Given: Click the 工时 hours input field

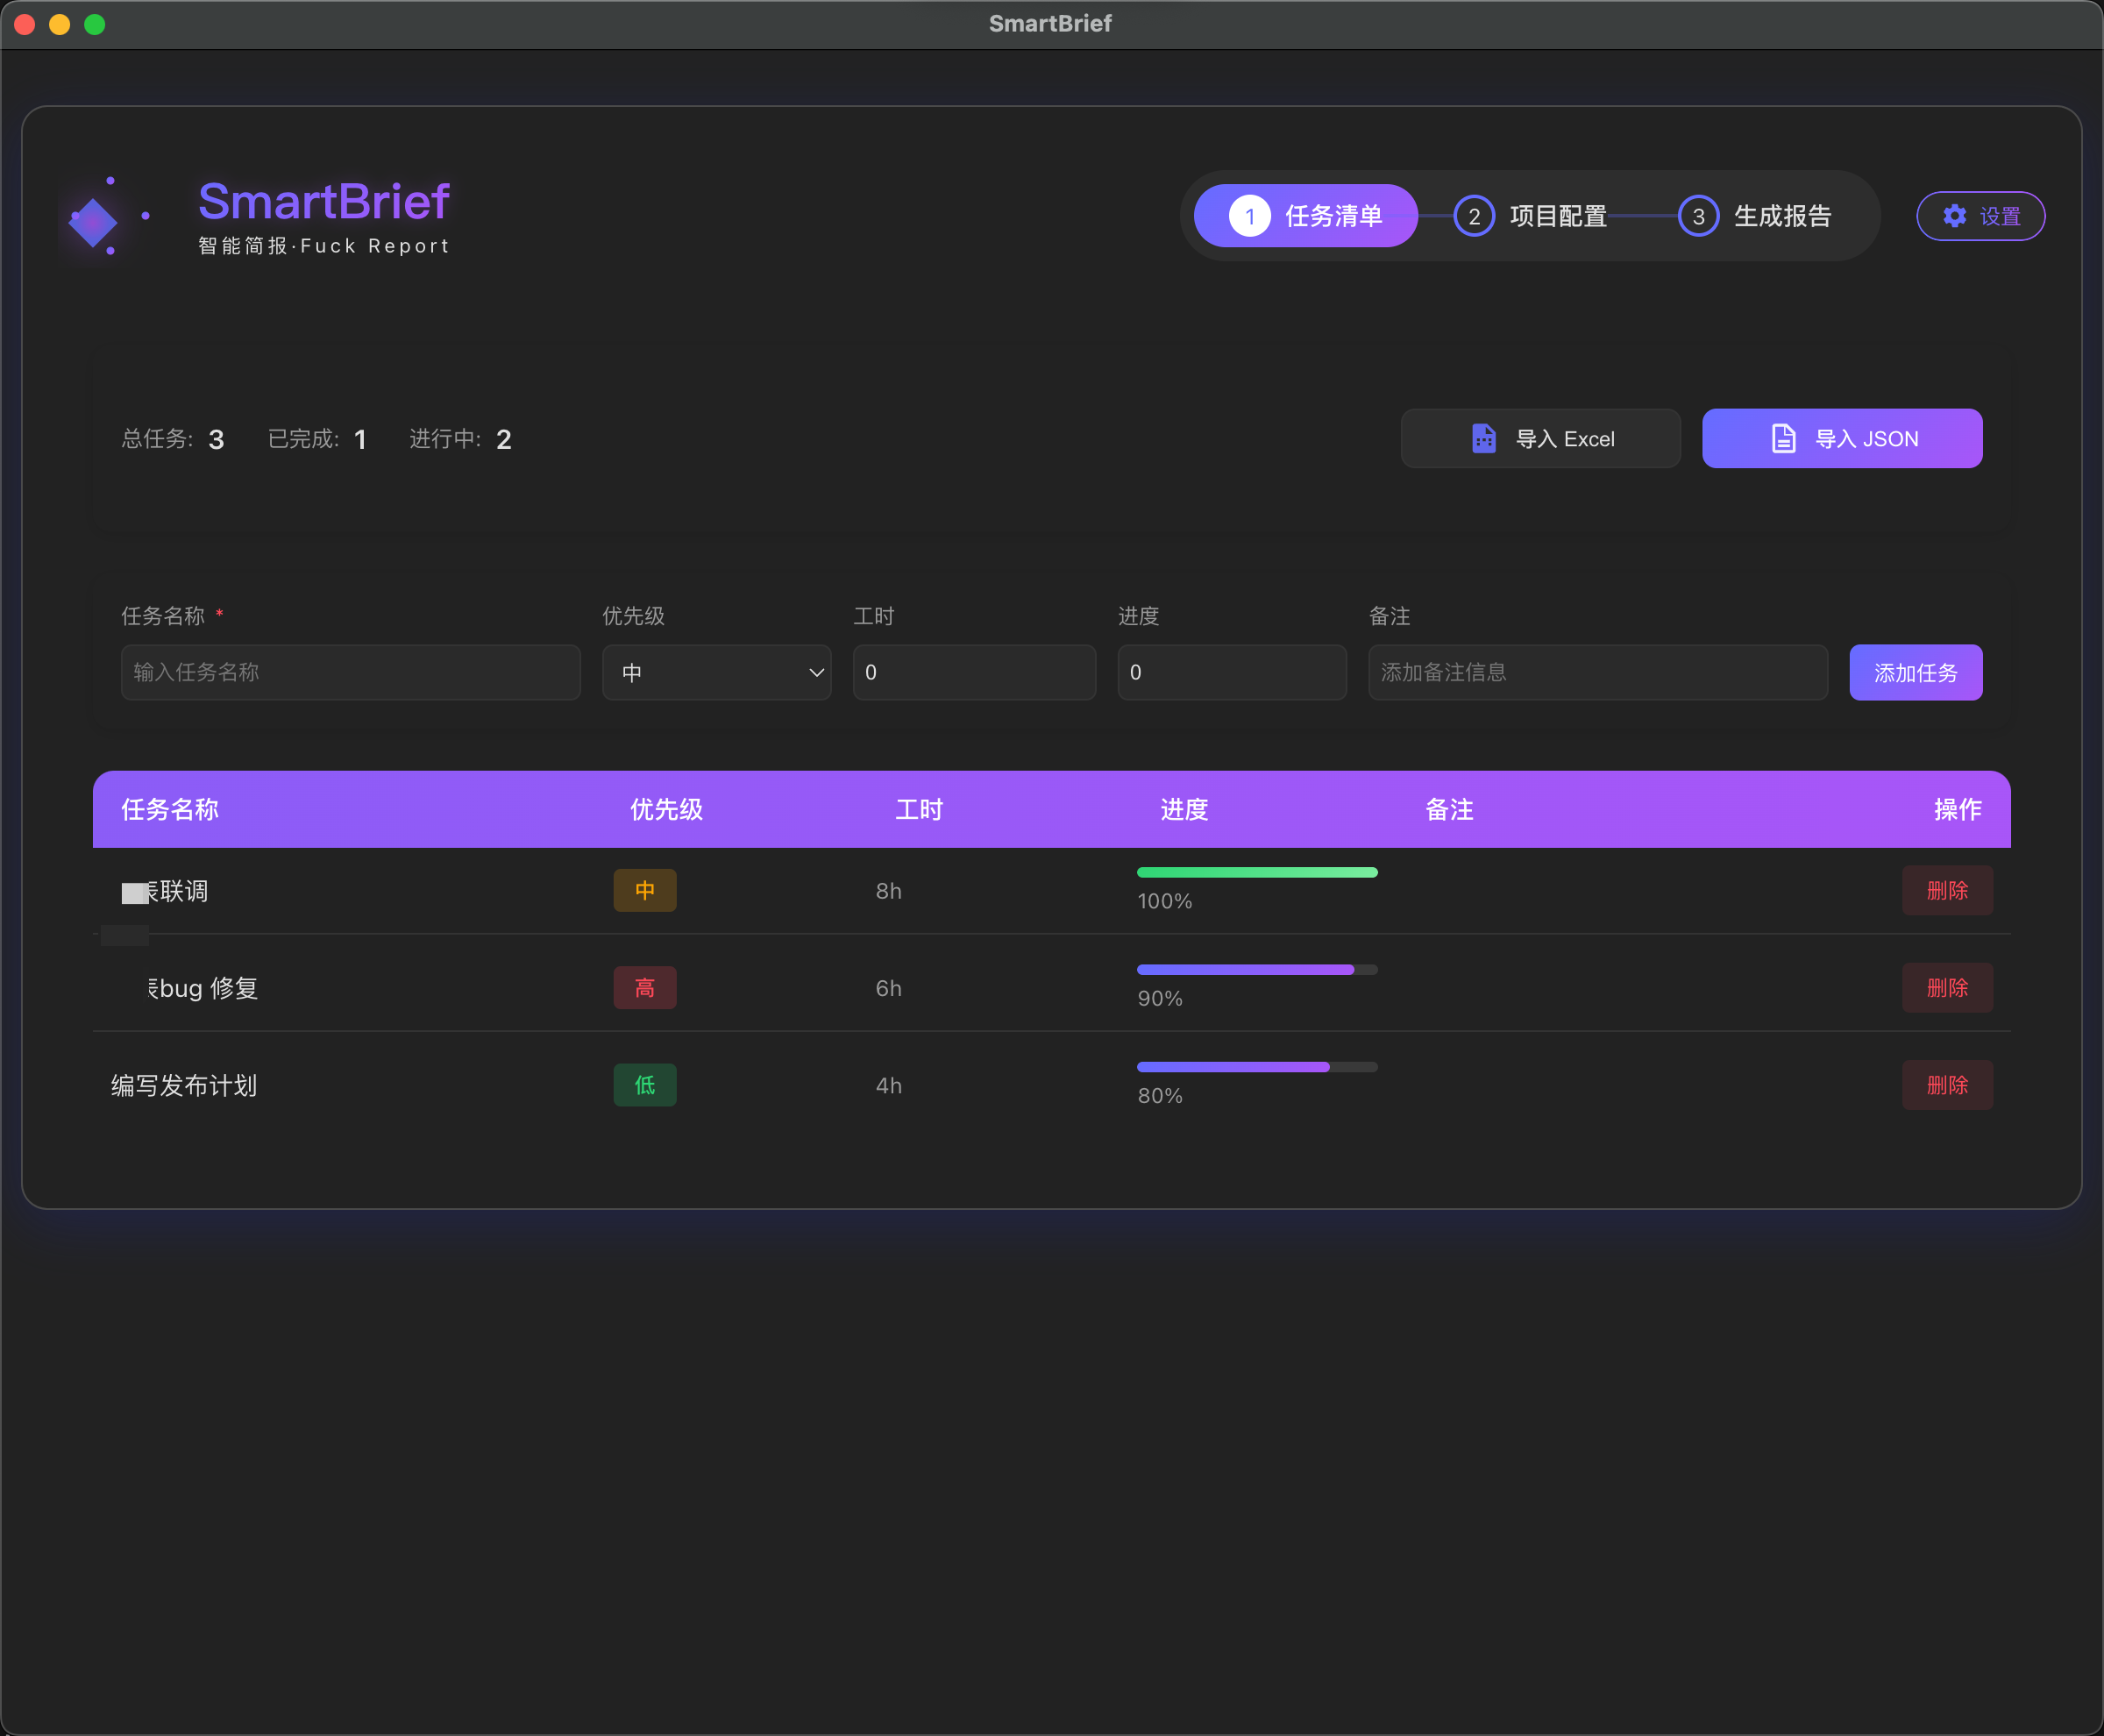Looking at the screenshot, I should click(973, 672).
